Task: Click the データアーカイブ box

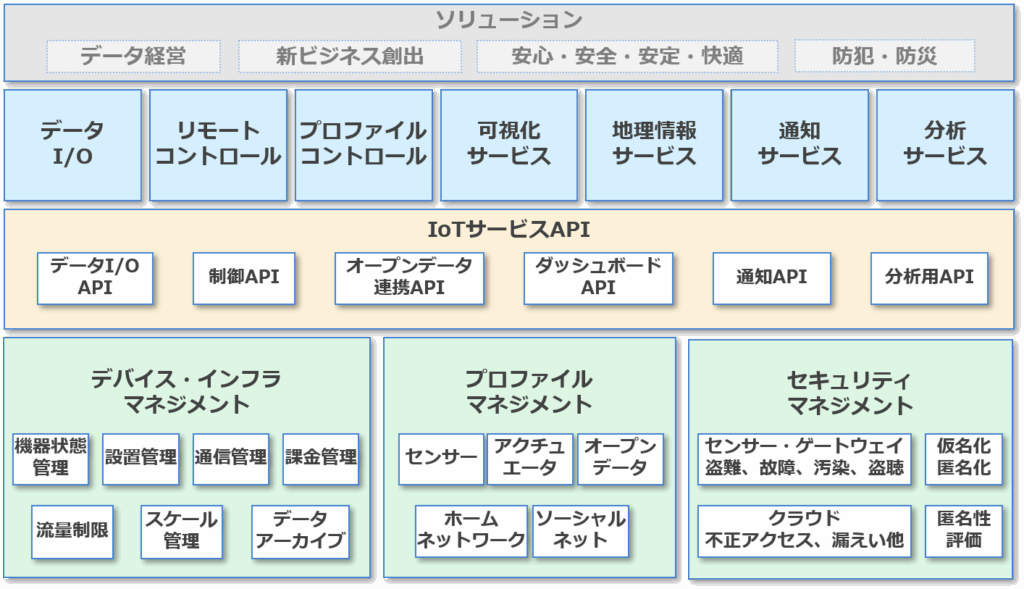Action: coord(300,531)
